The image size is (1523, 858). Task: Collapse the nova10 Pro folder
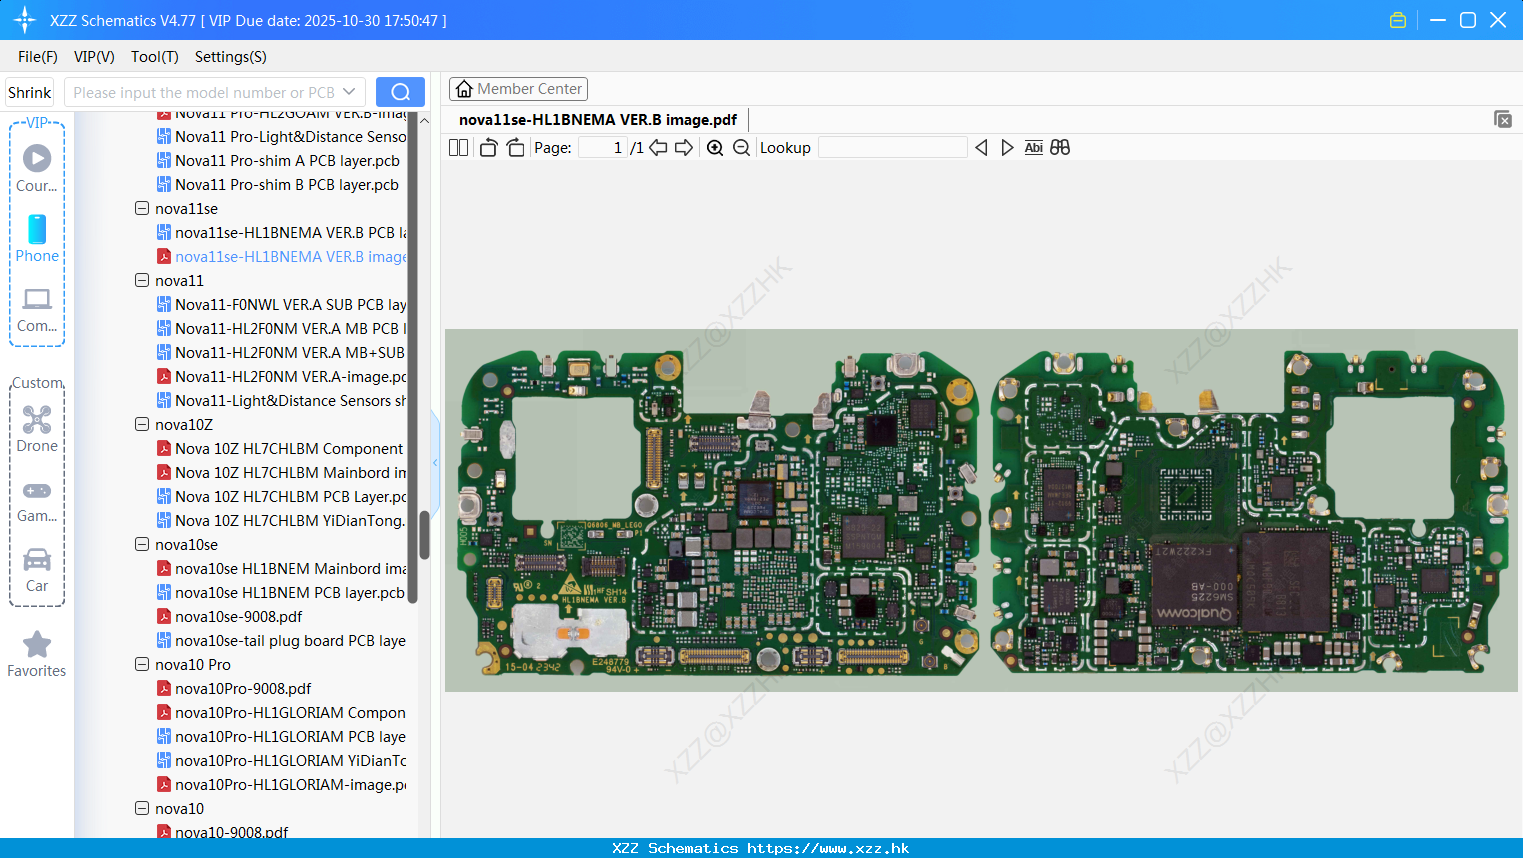(142, 664)
